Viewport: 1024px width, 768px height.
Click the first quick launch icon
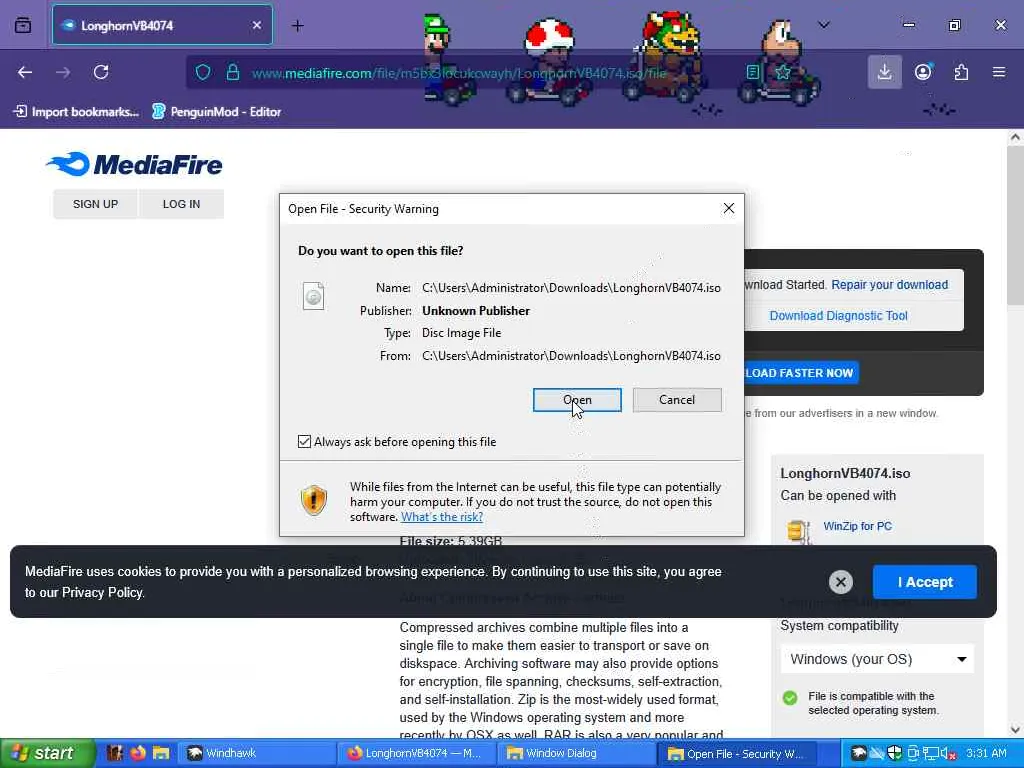coord(115,753)
